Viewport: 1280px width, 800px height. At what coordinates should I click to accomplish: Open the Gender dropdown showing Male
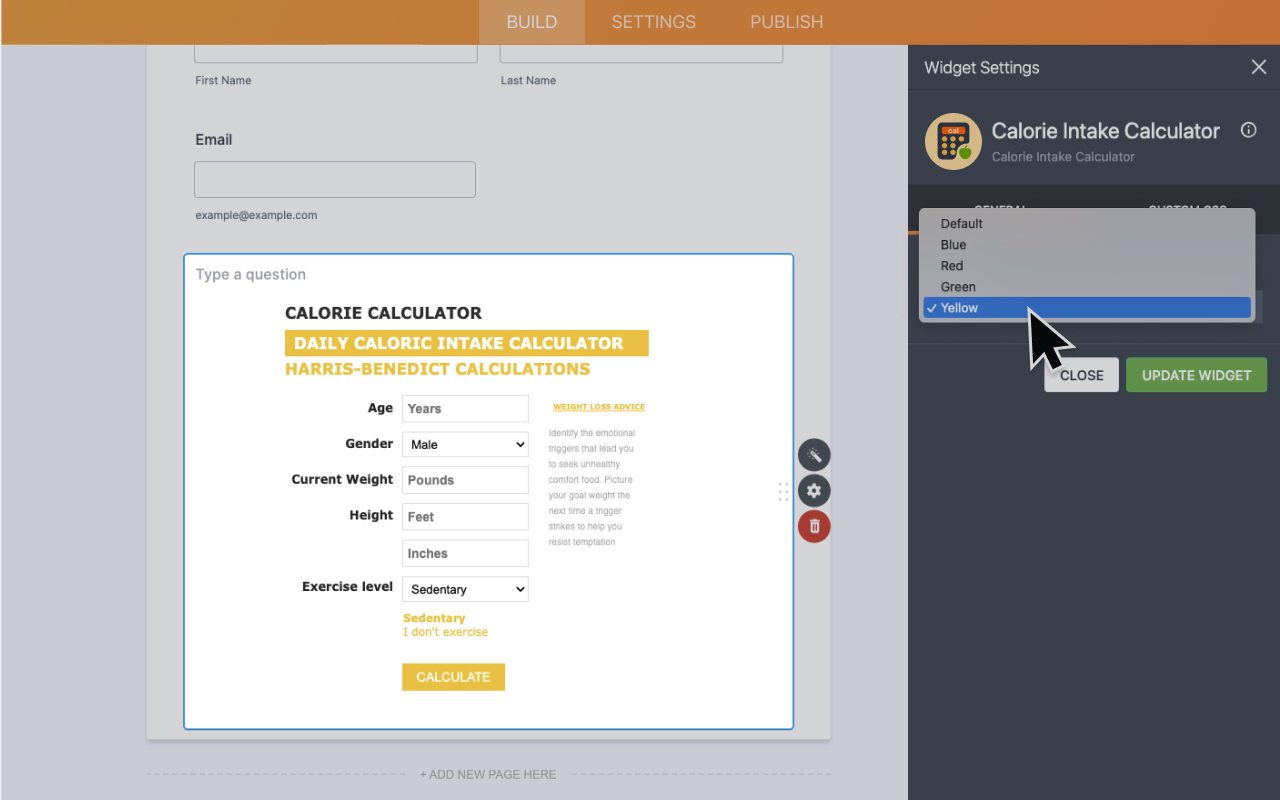tap(464, 443)
